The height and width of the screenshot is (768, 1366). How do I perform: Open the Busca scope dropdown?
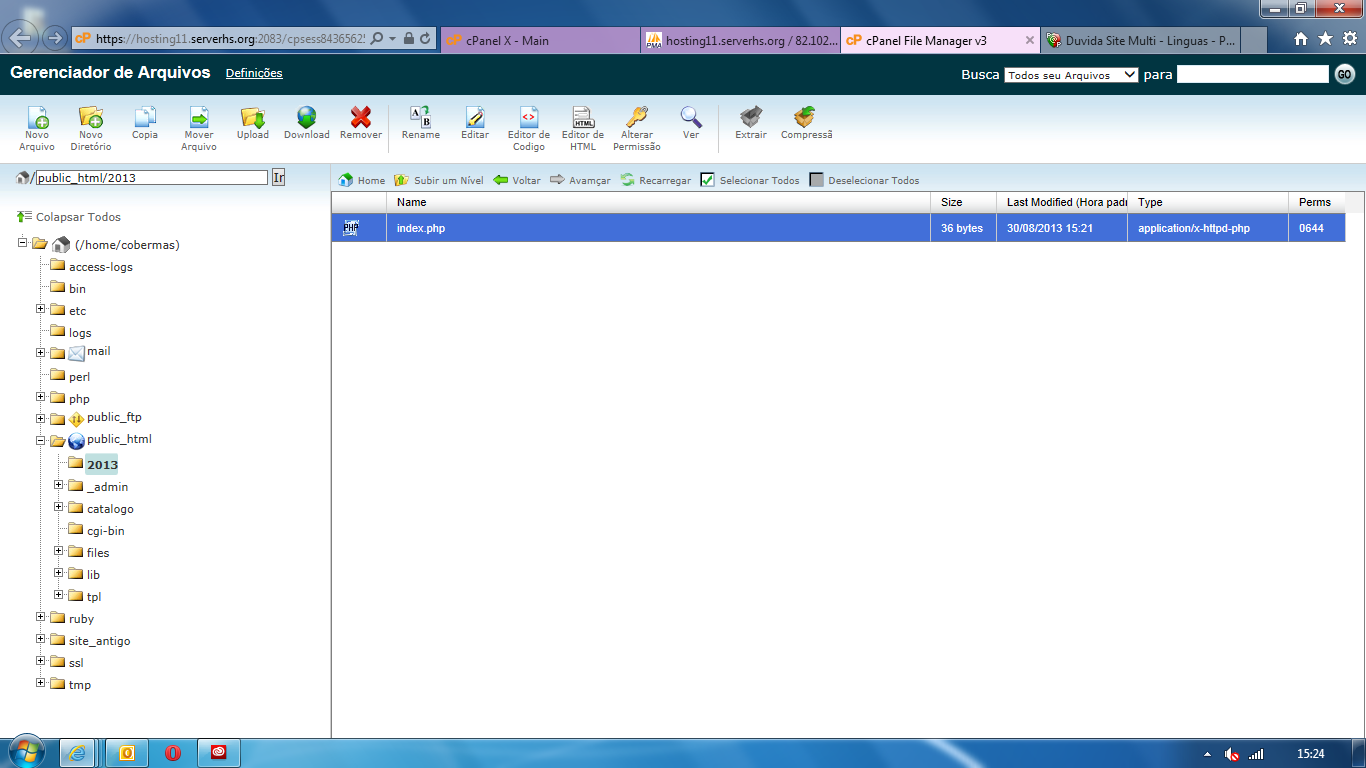click(x=1071, y=75)
